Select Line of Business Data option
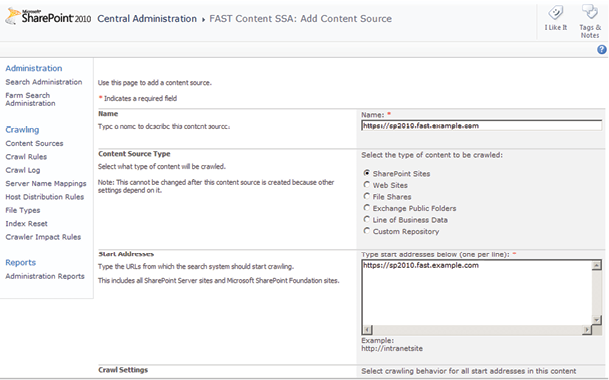This screenshot has height=380, width=609. tap(366, 219)
